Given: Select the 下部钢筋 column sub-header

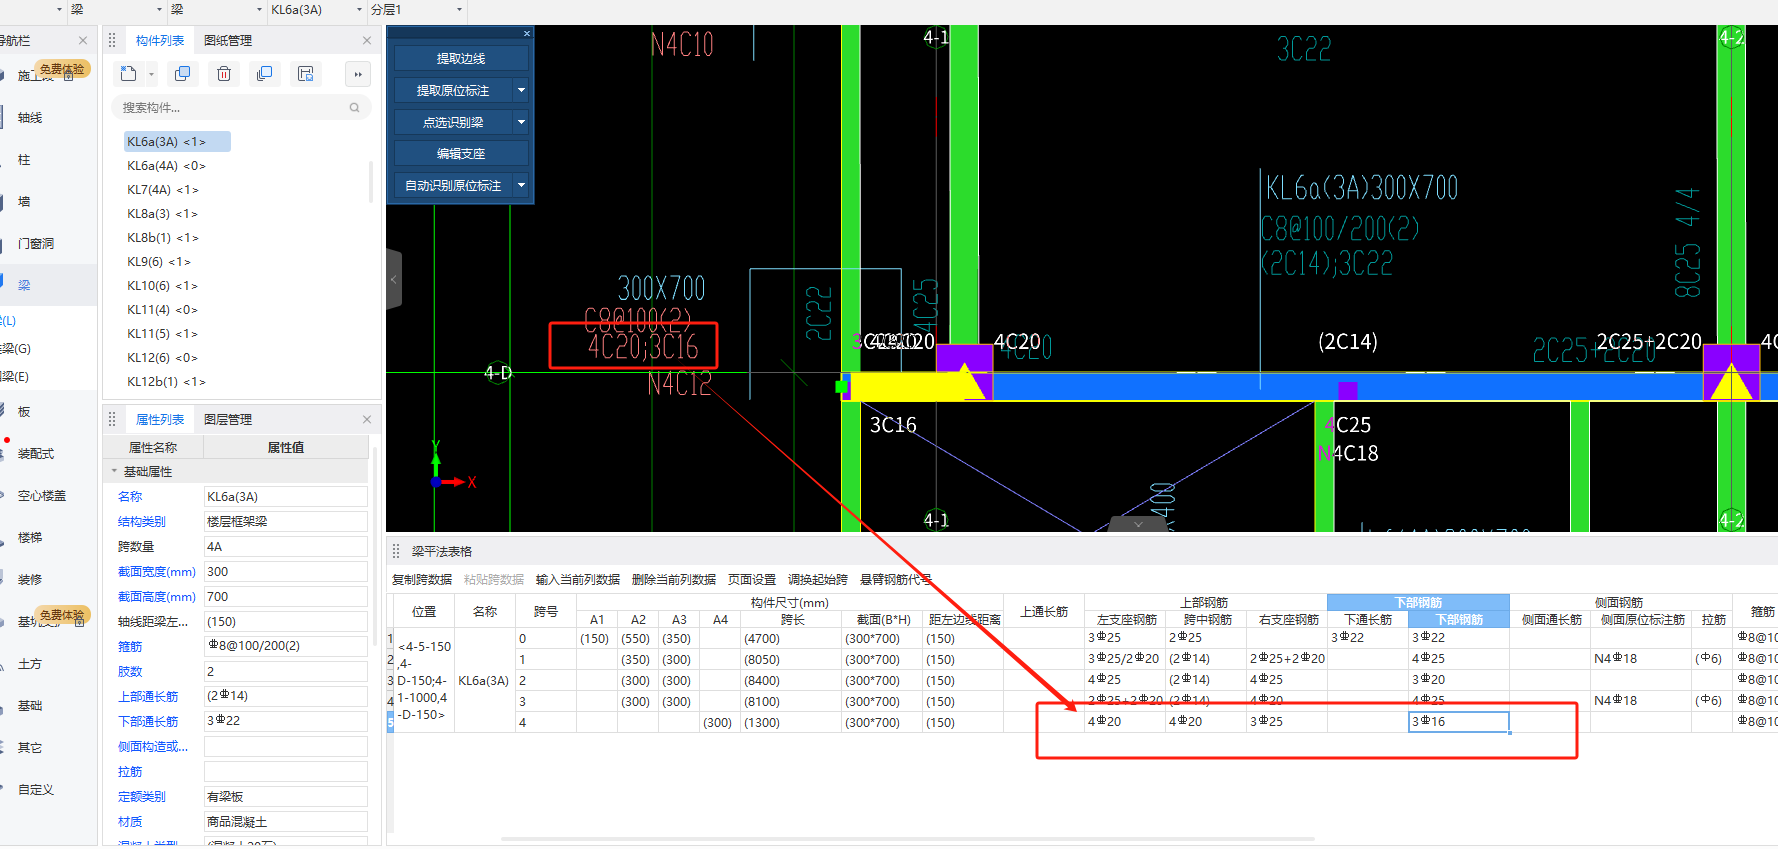Looking at the screenshot, I should click(x=1459, y=620).
